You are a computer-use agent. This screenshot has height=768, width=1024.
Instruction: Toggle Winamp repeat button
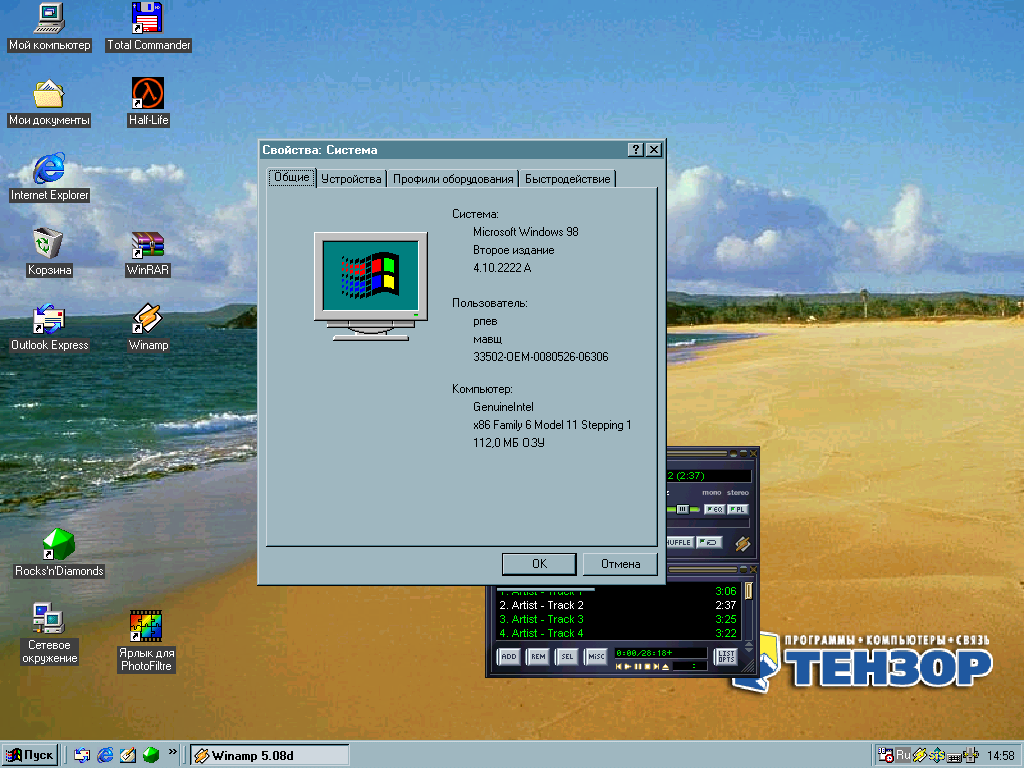pos(709,542)
